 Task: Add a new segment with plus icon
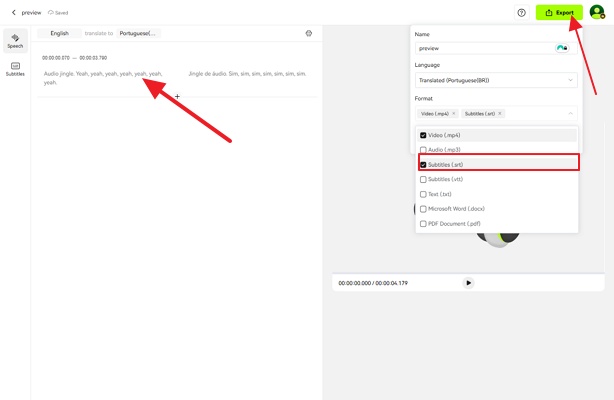[177, 96]
